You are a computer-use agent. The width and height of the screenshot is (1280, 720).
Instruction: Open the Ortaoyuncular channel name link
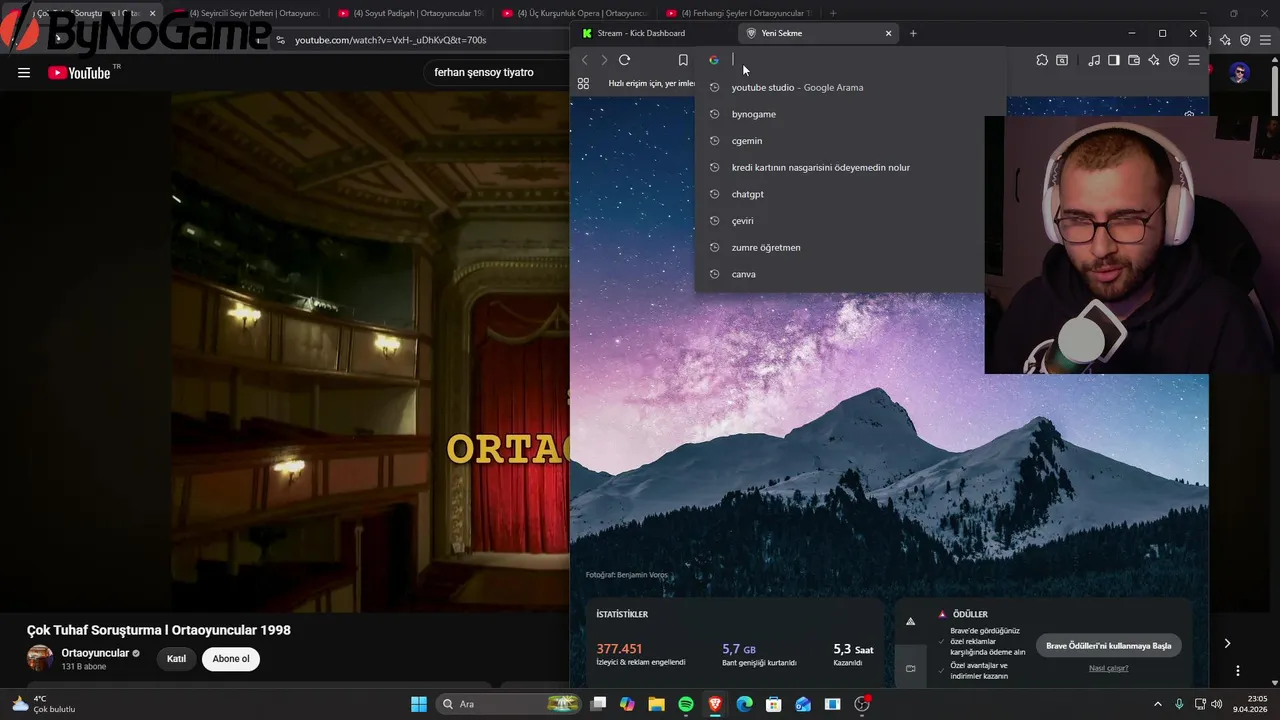[x=95, y=653]
